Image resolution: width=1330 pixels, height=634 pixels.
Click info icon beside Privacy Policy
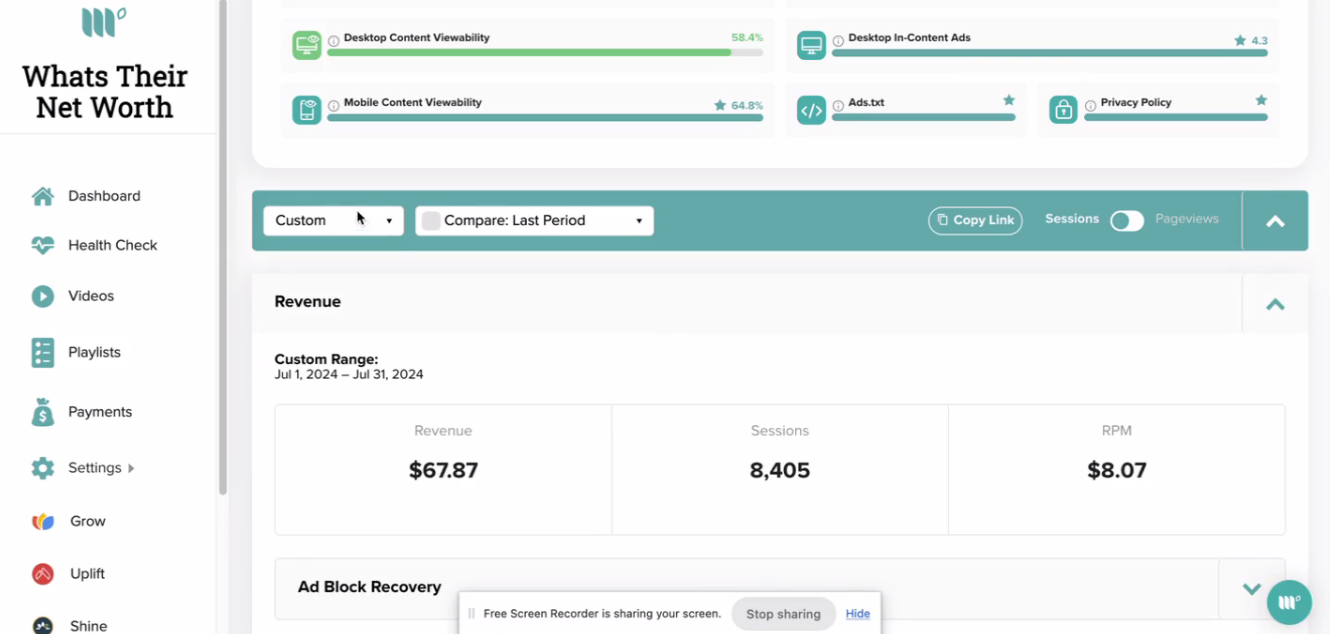click(1090, 105)
